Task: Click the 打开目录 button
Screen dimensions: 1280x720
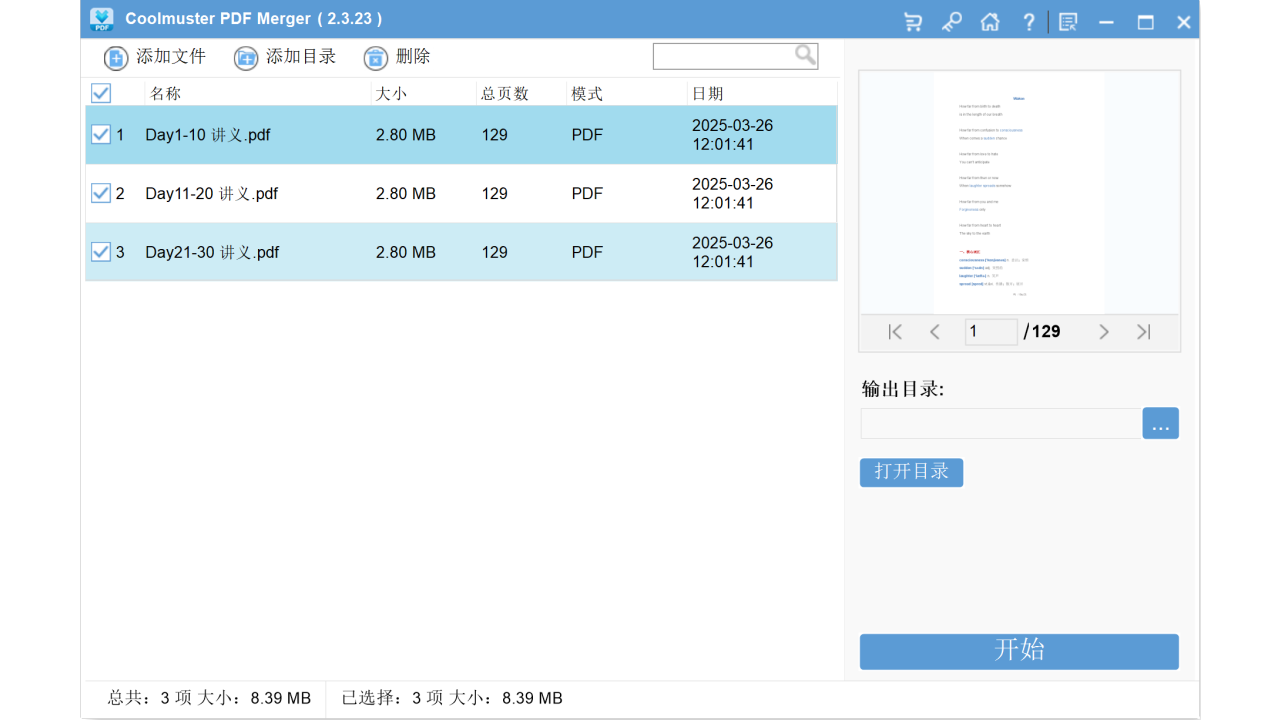Action: (911, 472)
